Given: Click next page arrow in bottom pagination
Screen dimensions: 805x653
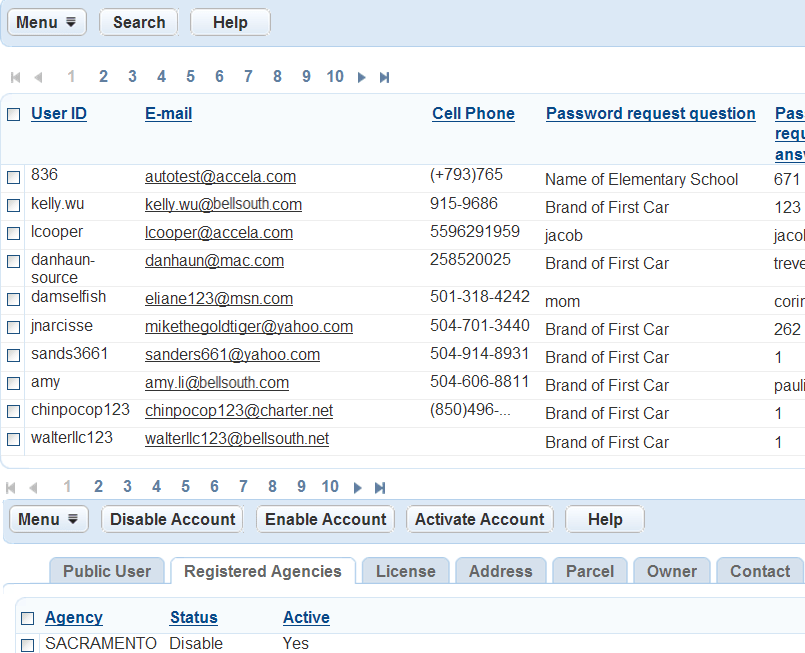Looking at the screenshot, I should coord(357,487).
